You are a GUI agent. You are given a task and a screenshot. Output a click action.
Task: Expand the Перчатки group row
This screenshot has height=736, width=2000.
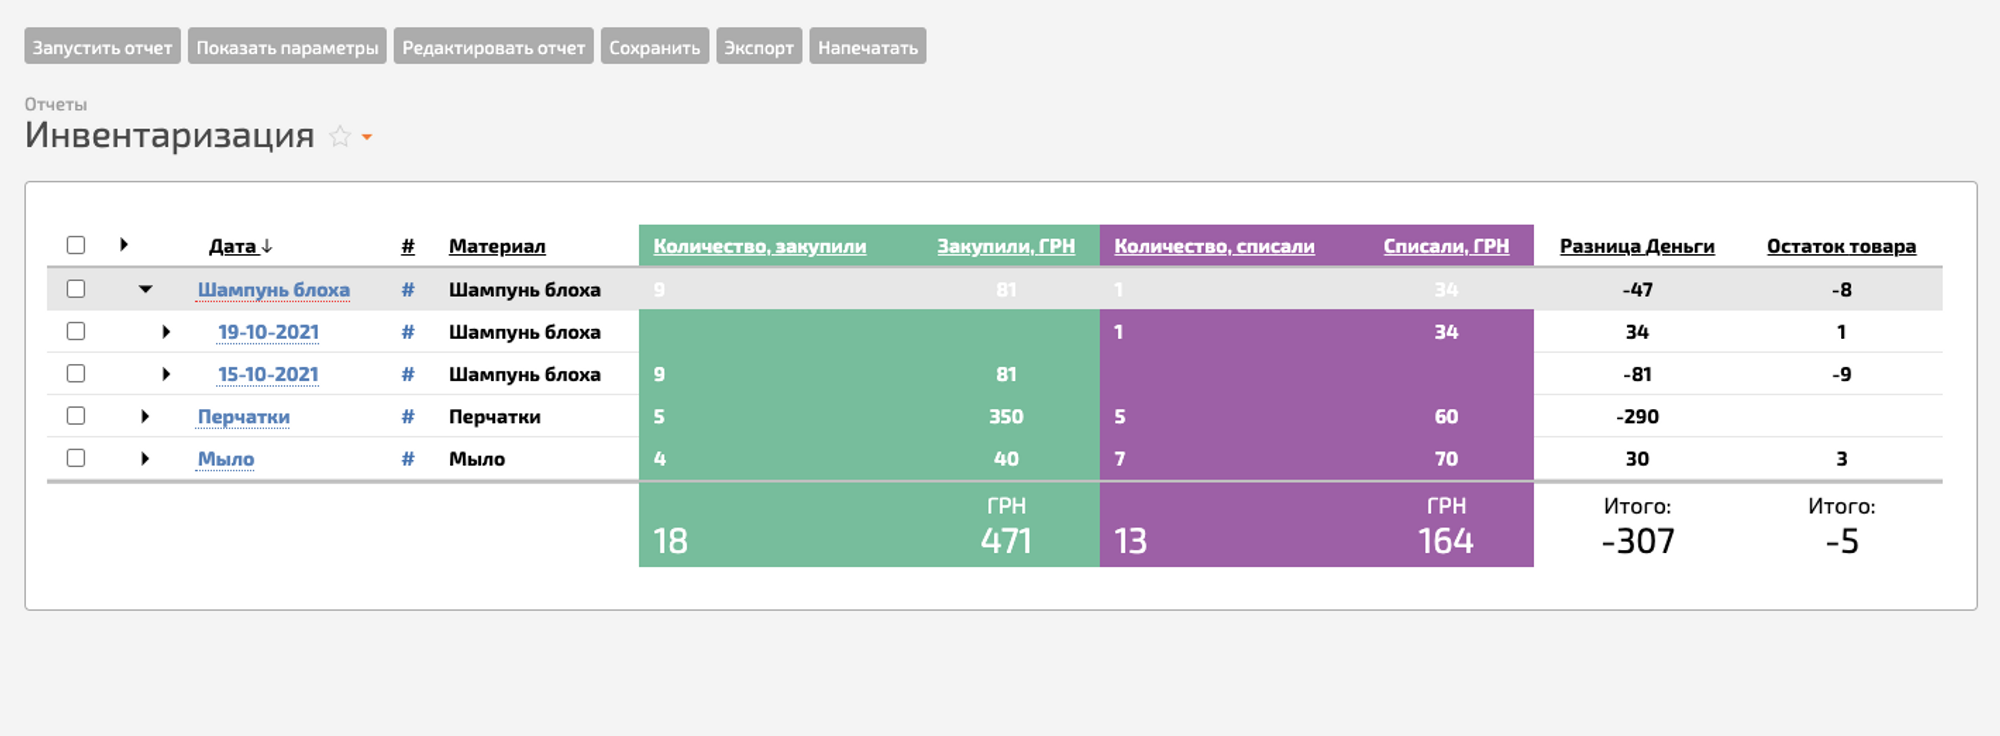[x=145, y=416]
